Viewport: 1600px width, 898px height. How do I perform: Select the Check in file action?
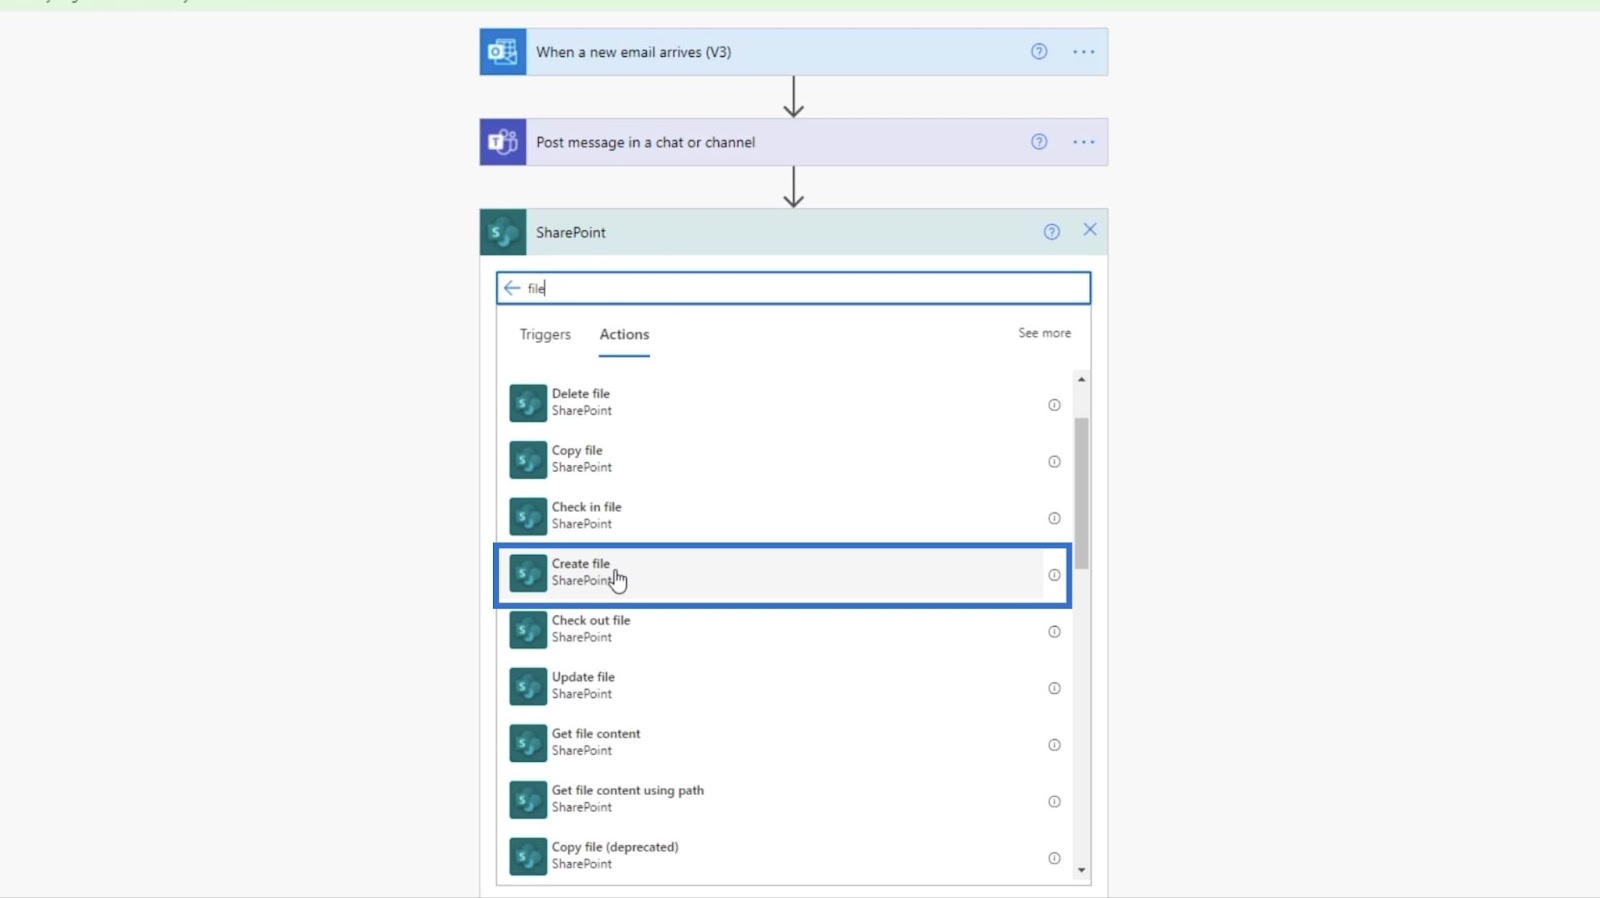(784, 516)
